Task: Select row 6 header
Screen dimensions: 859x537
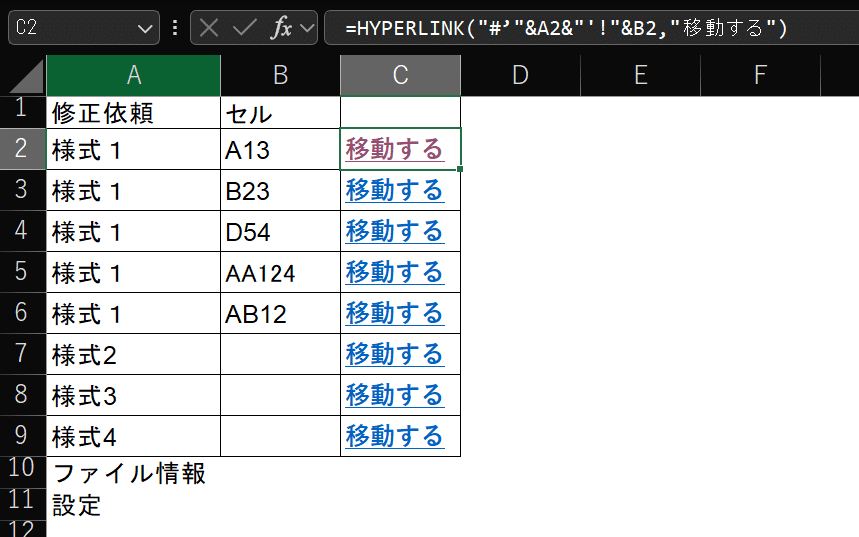Action: click(x=23, y=312)
